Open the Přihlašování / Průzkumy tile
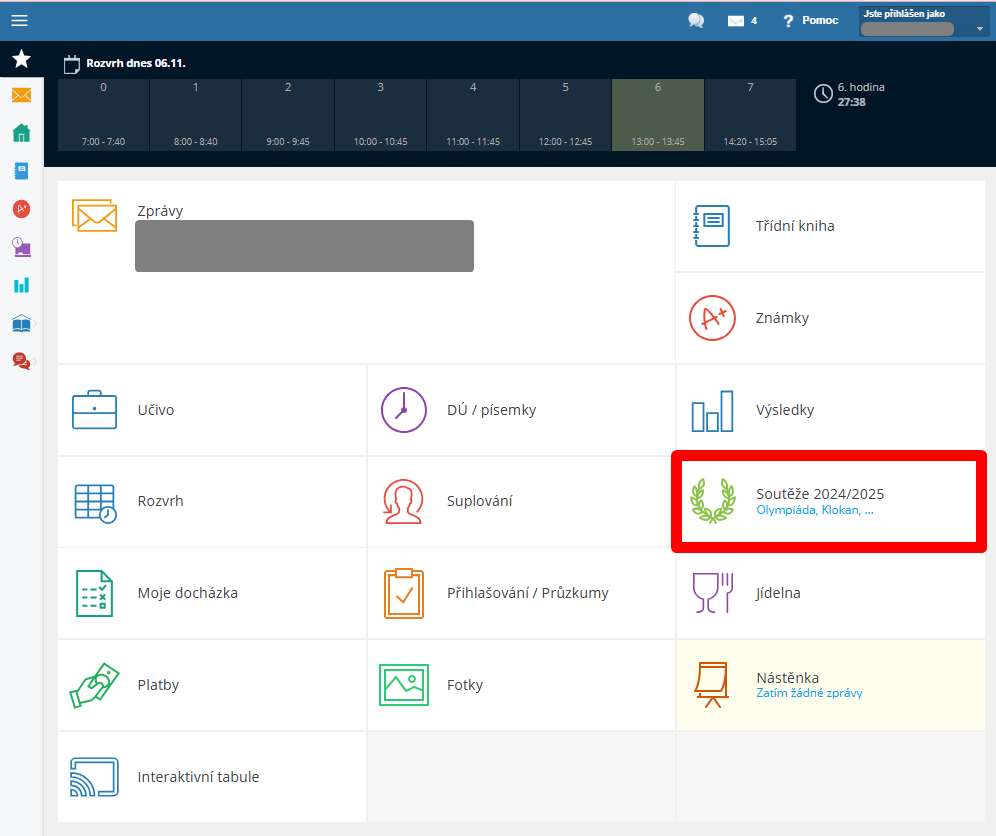The height and width of the screenshot is (836, 996). [521, 593]
